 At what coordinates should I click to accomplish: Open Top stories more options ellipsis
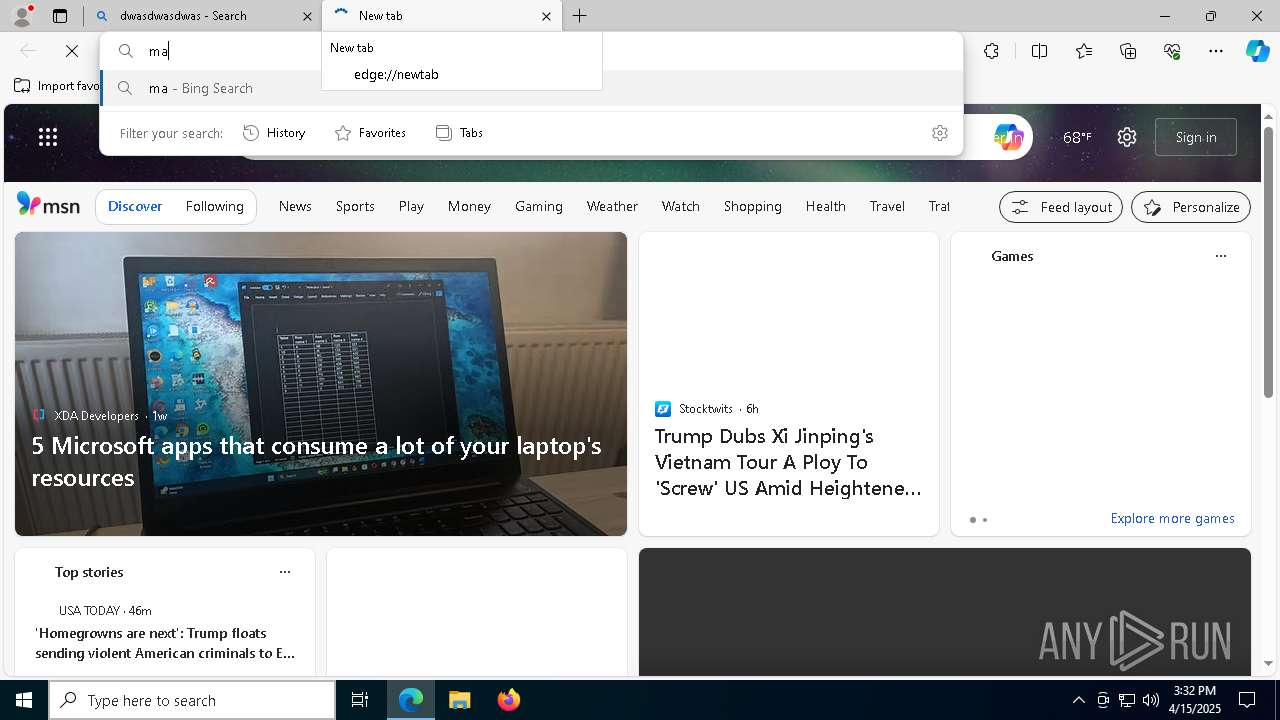tap(284, 572)
